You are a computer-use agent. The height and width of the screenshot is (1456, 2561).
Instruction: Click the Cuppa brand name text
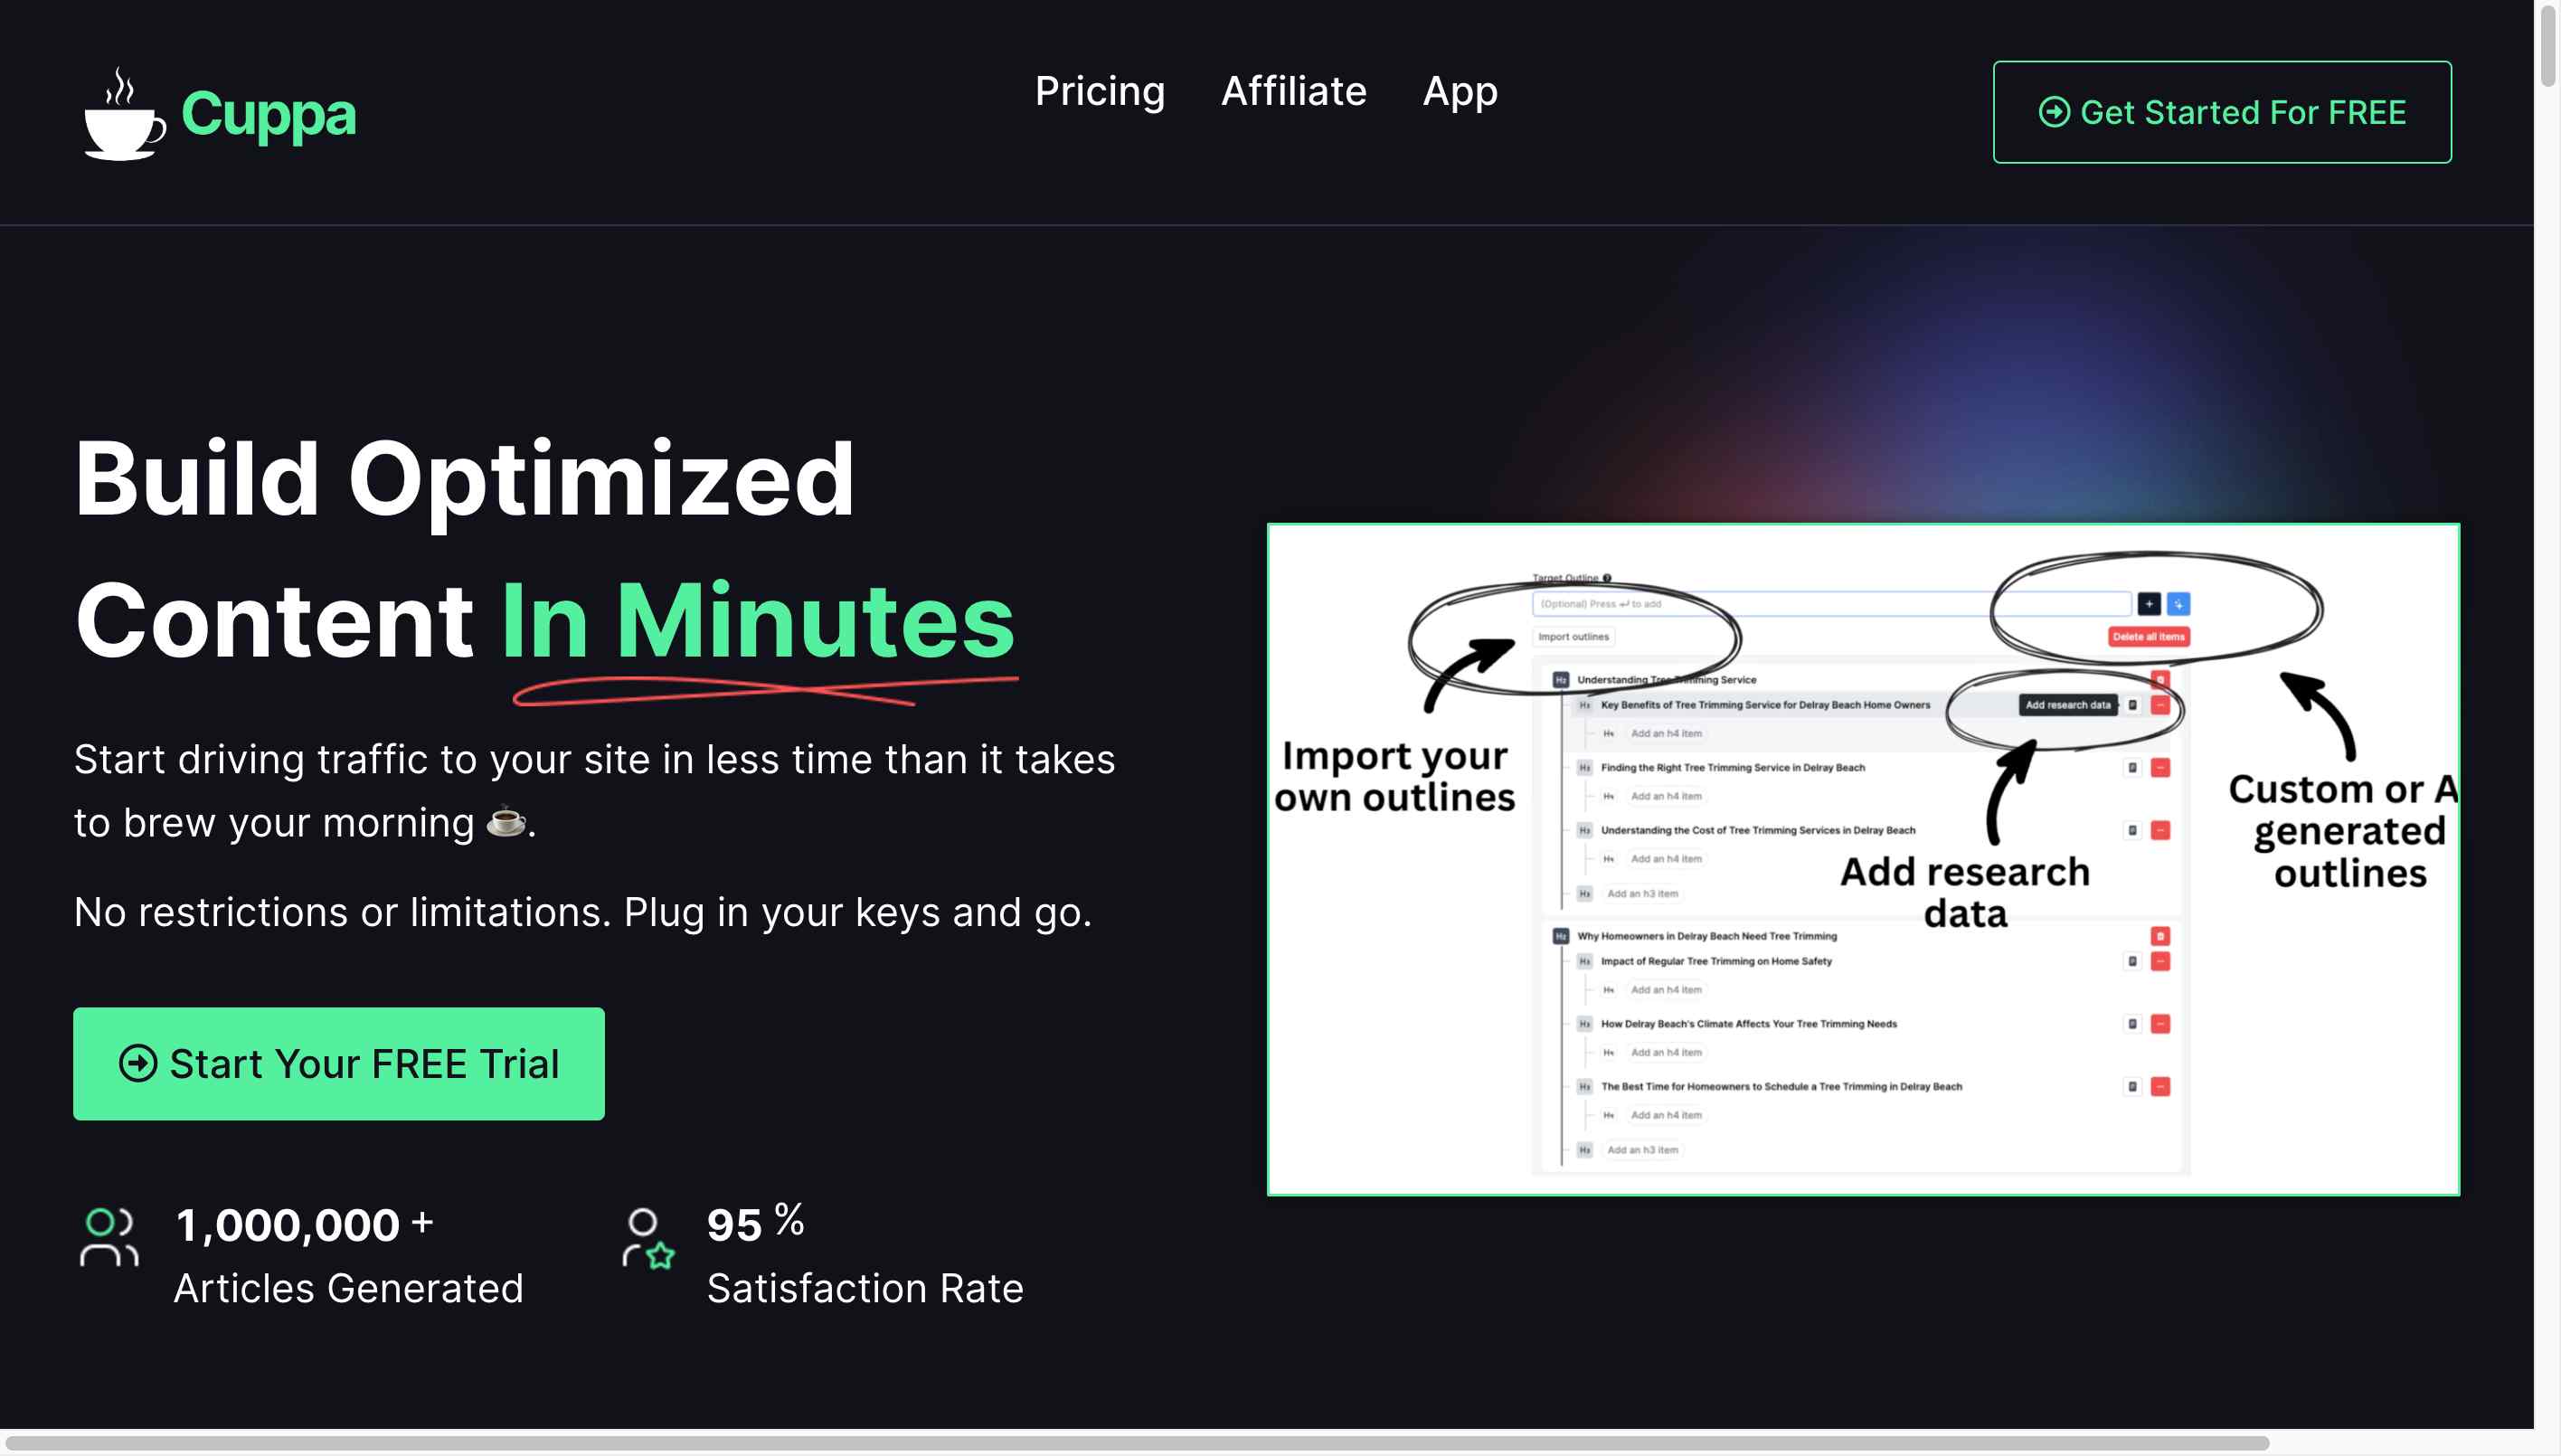coord(268,115)
